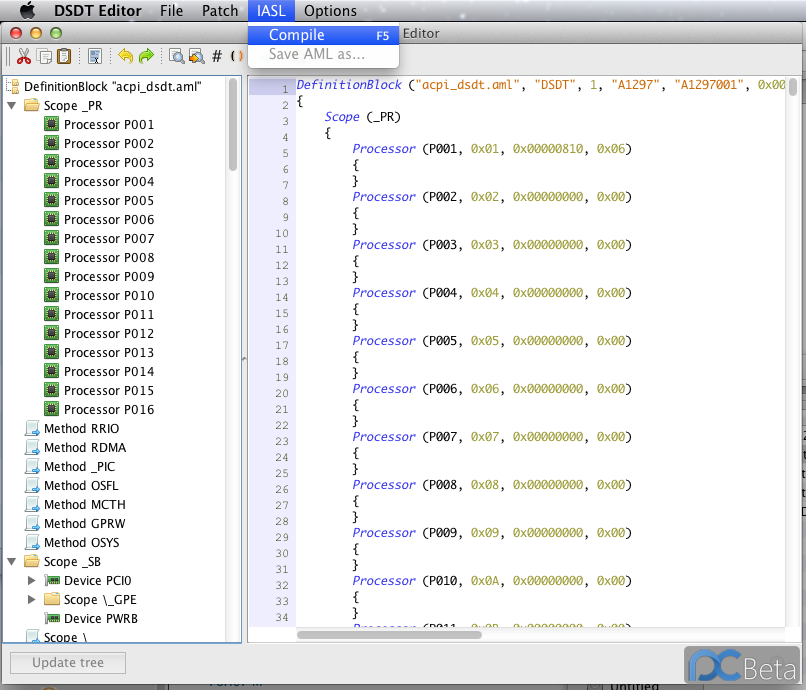806x690 pixels.
Task: Expand the Device PCI0 node
Action: pyautogui.click(x=32, y=581)
